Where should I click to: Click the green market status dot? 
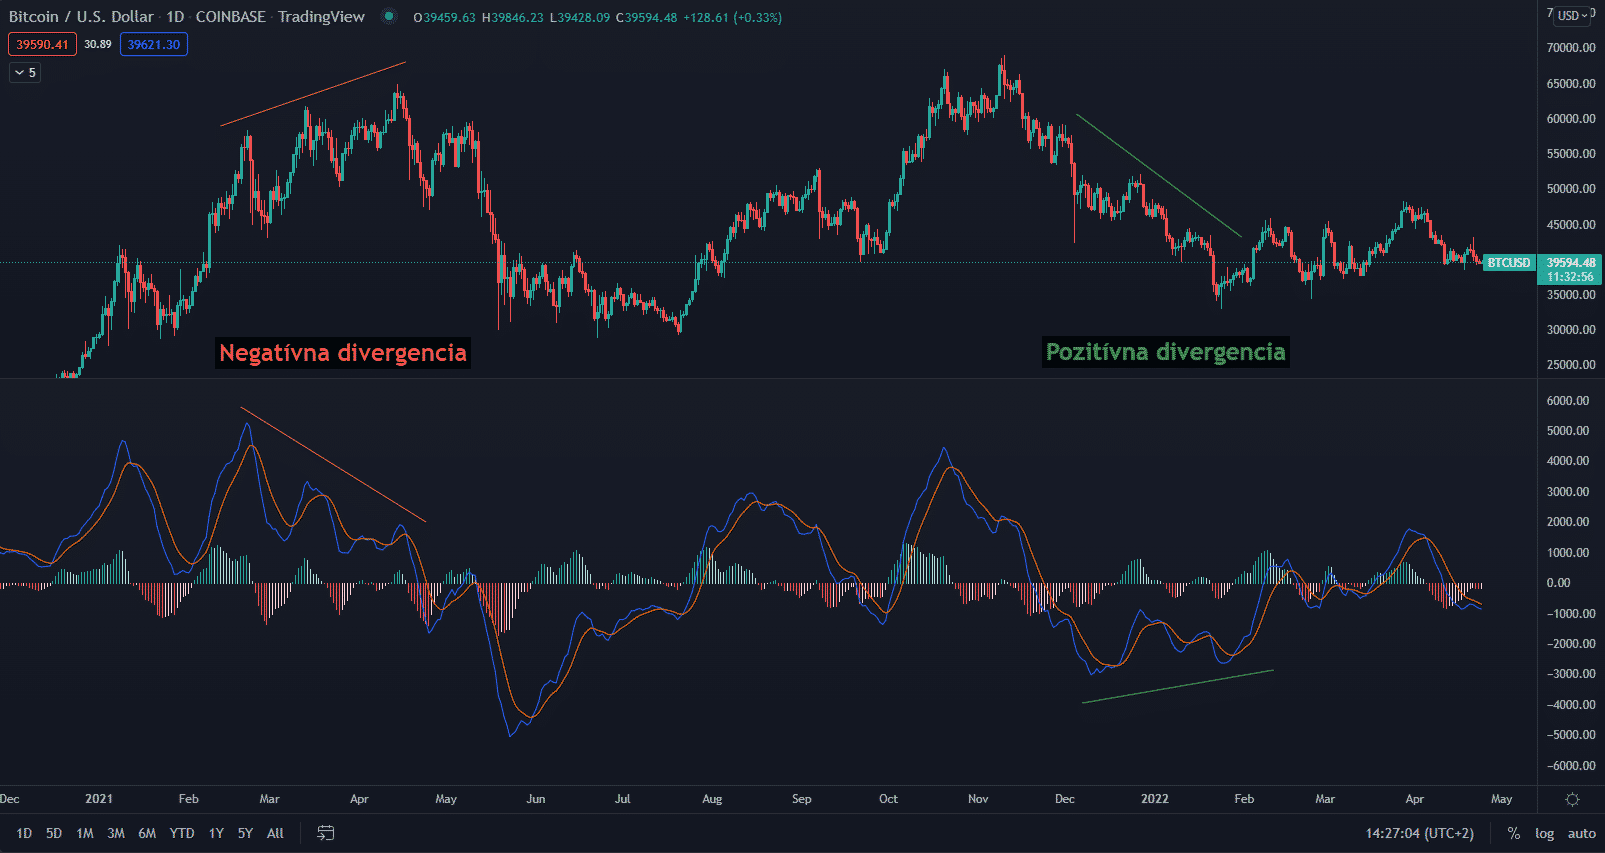[x=389, y=16]
